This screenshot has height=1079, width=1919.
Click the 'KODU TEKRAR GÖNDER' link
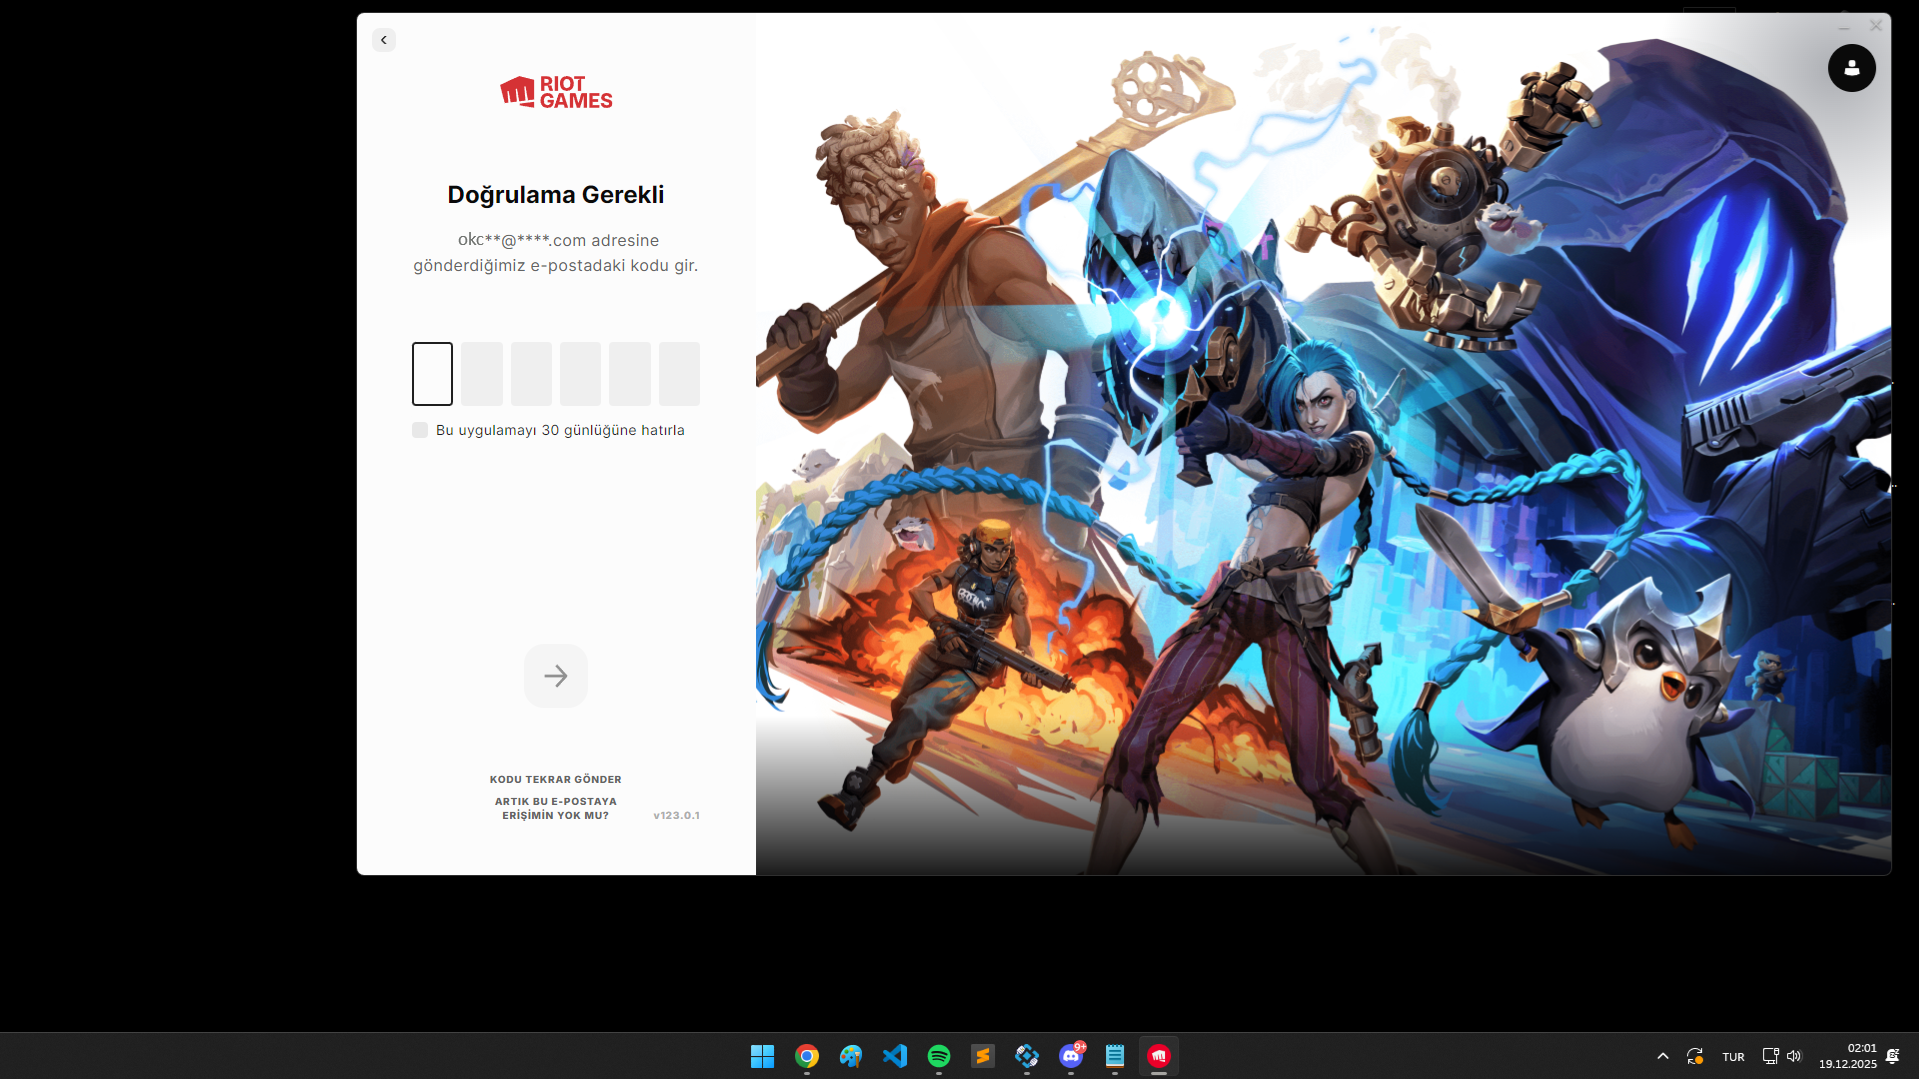(556, 779)
